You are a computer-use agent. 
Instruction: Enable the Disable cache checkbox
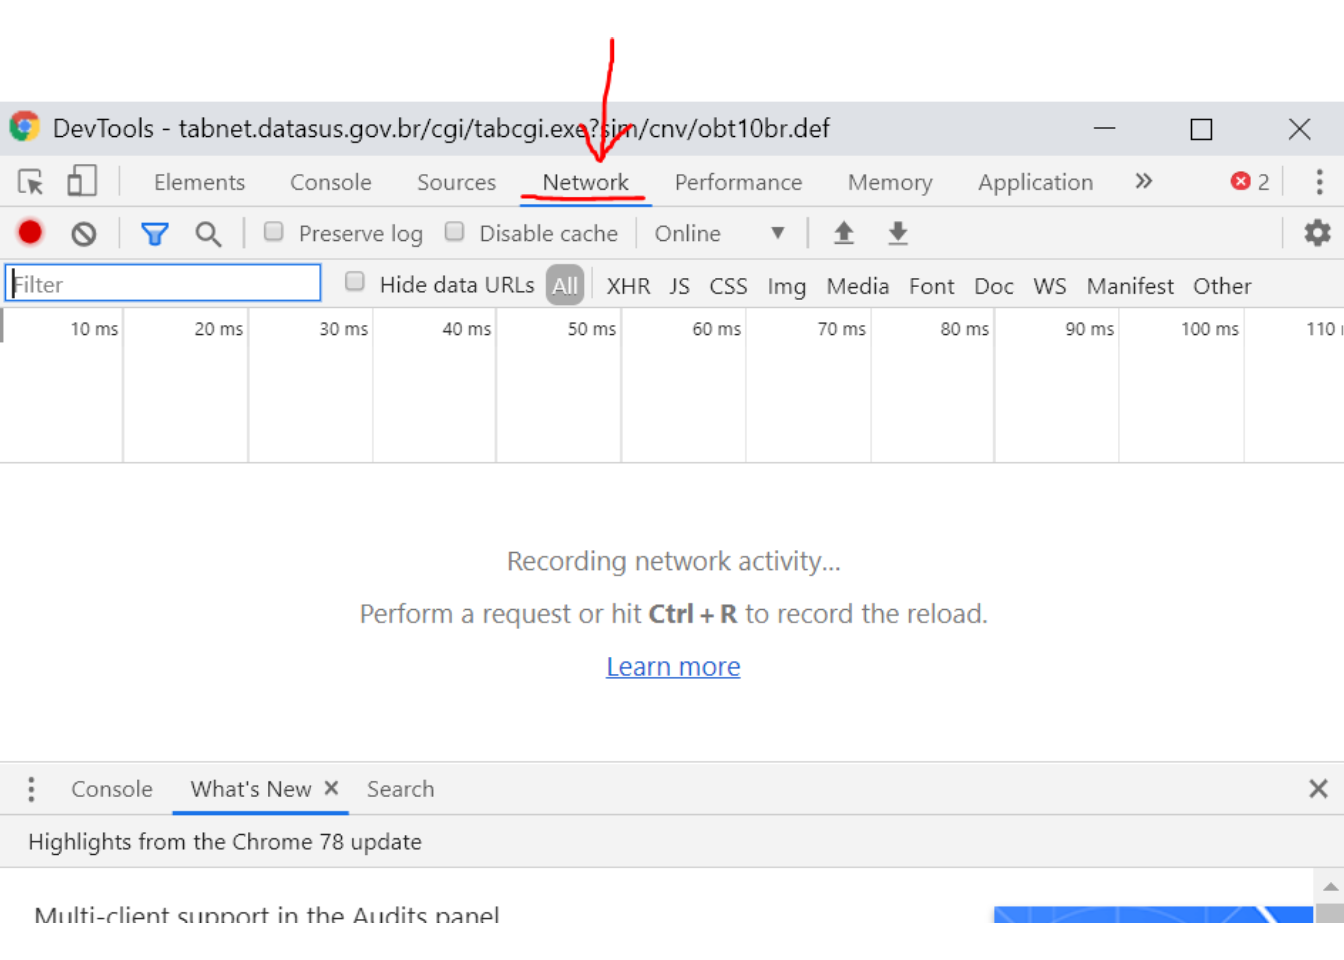click(455, 232)
